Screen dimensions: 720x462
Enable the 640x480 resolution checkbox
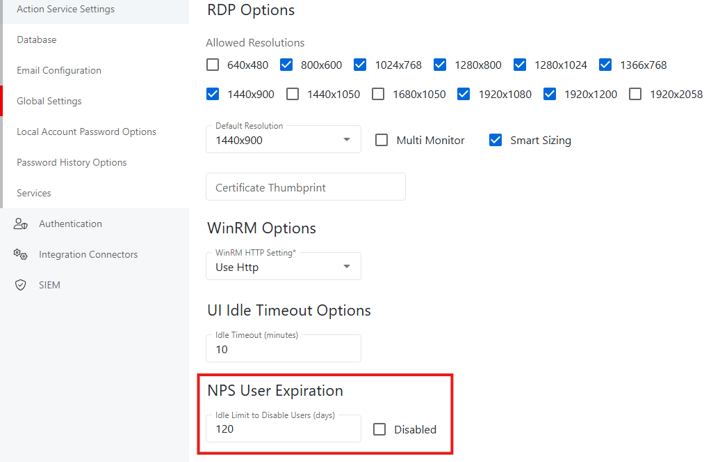point(212,65)
